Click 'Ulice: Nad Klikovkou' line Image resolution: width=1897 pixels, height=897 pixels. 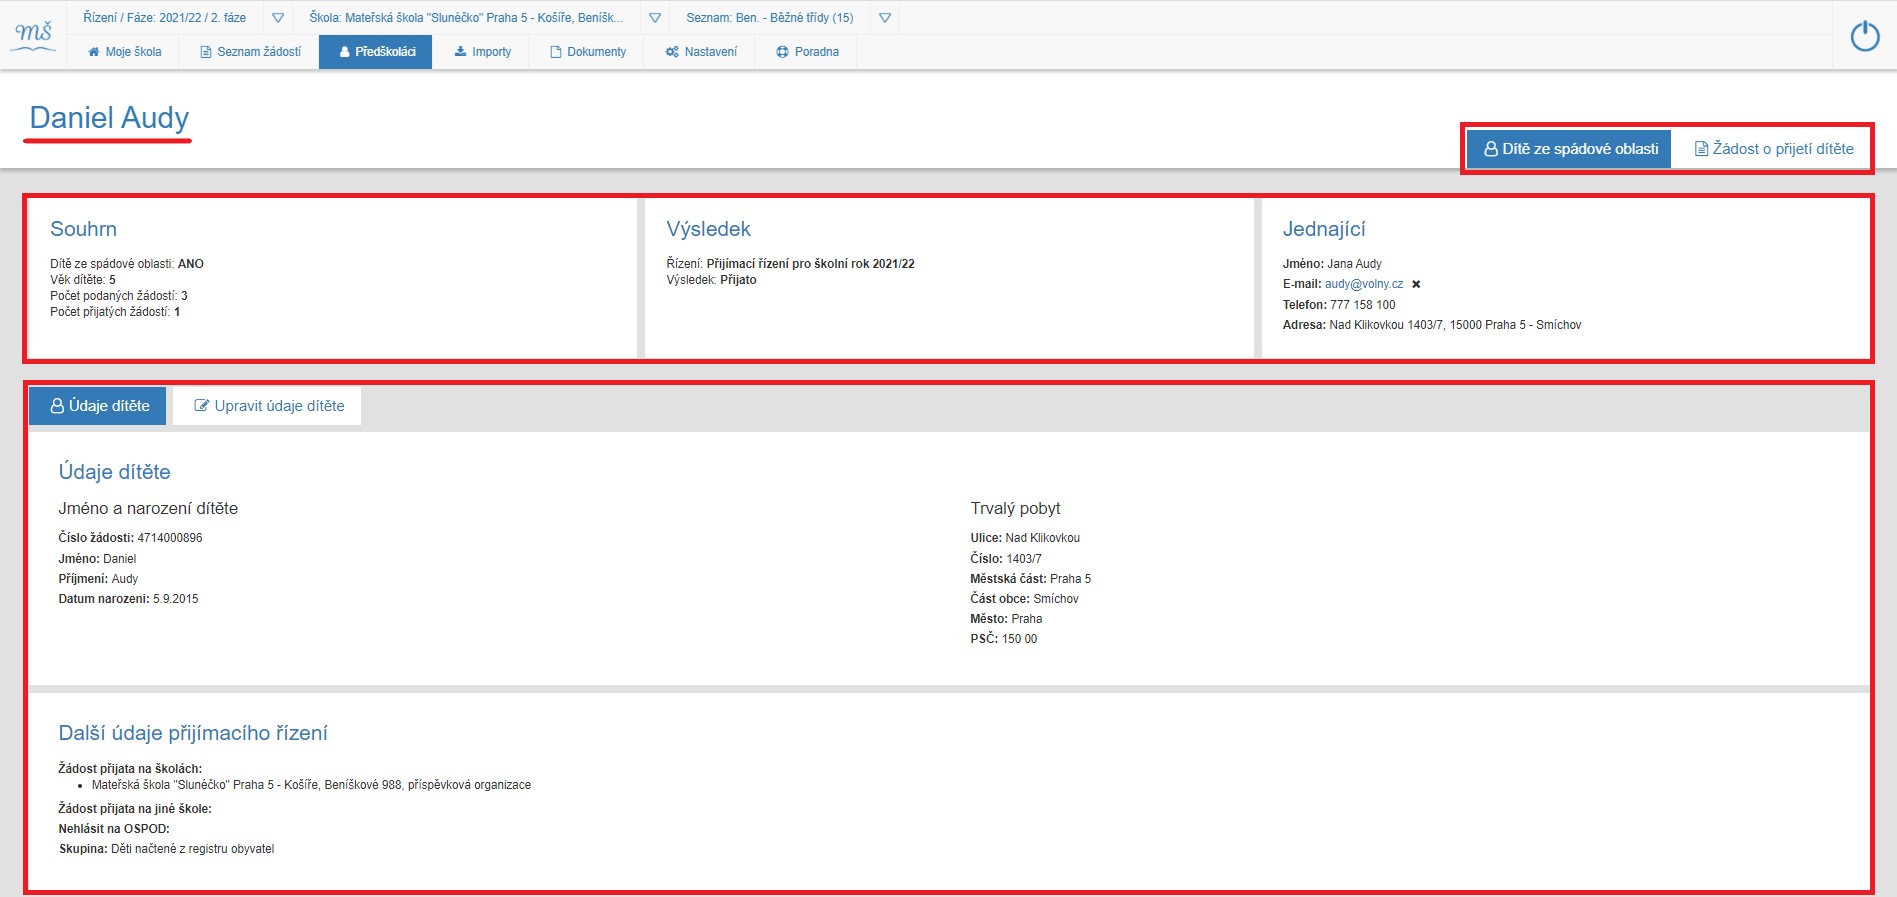[1025, 538]
